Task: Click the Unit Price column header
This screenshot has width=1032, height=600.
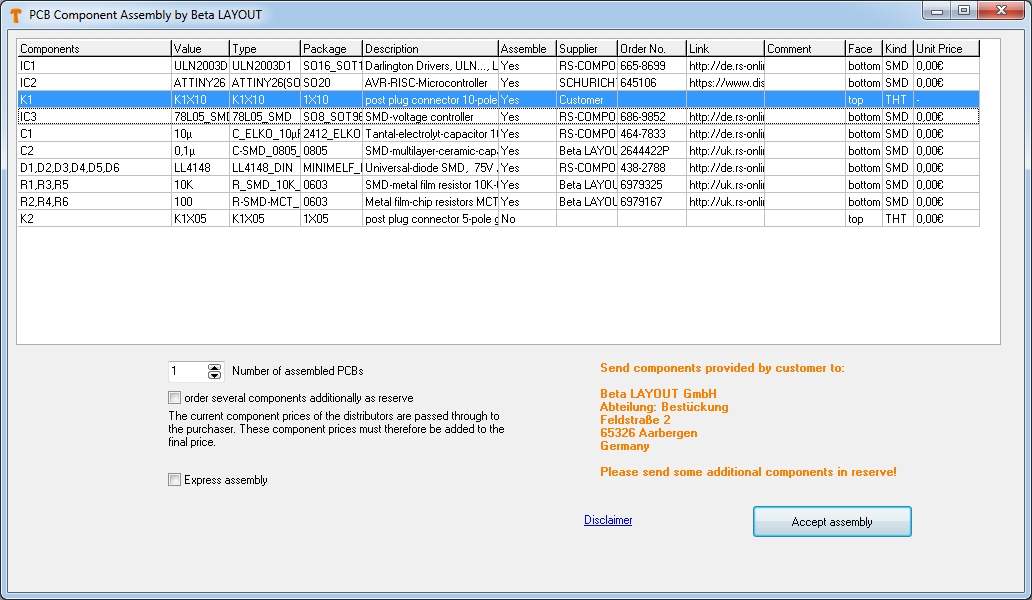Action: (945, 49)
